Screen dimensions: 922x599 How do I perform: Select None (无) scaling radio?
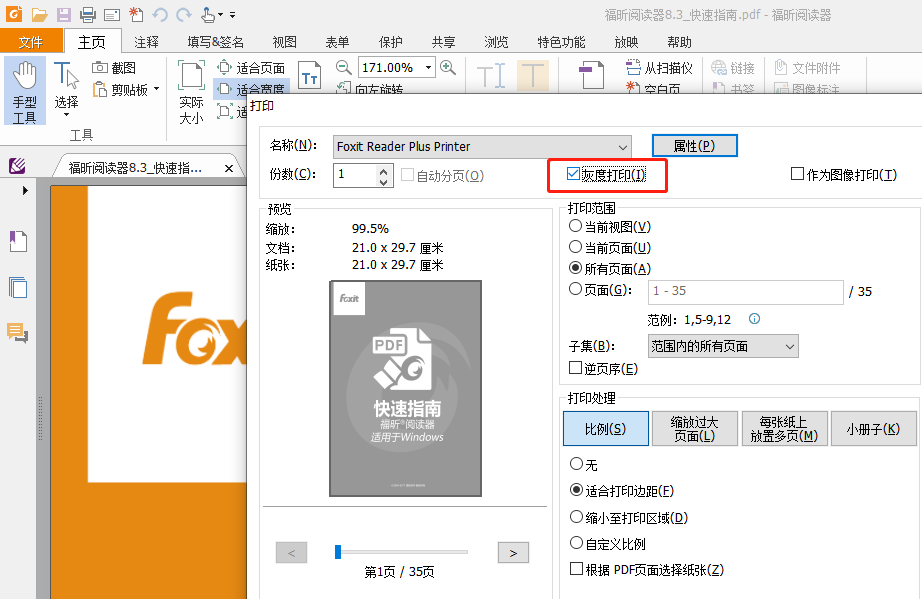coord(576,464)
